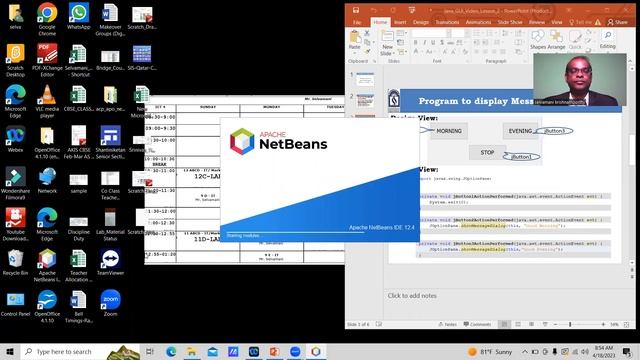This screenshot has width=640, height=360.
Task: Open the Transitions tab
Action: pos(447,22)
